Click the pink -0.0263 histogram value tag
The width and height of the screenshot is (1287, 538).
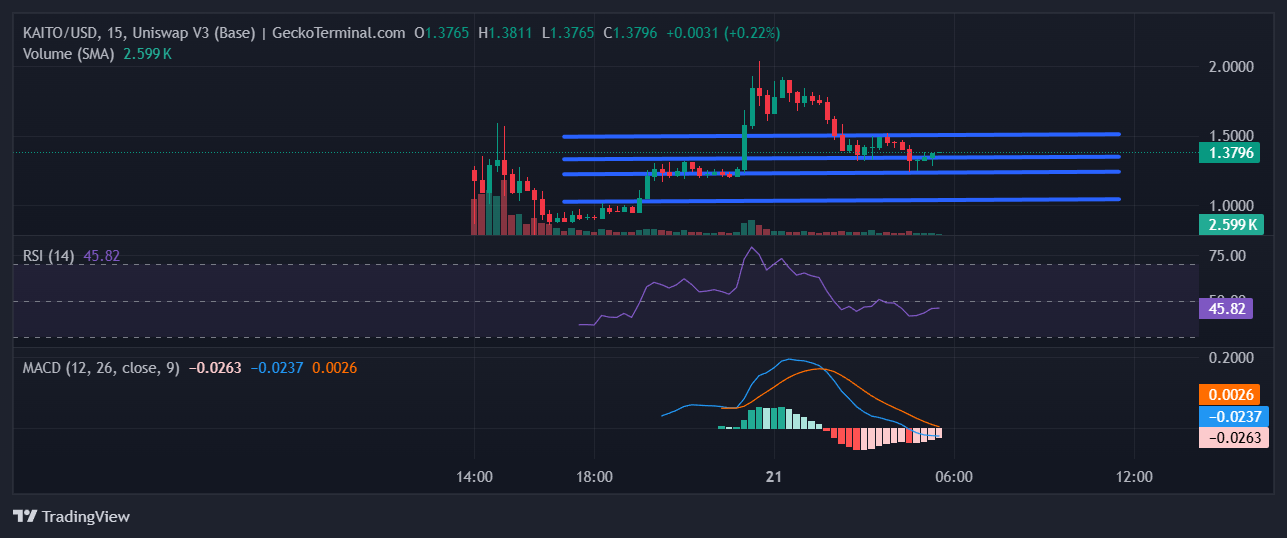click(1232, 437)
